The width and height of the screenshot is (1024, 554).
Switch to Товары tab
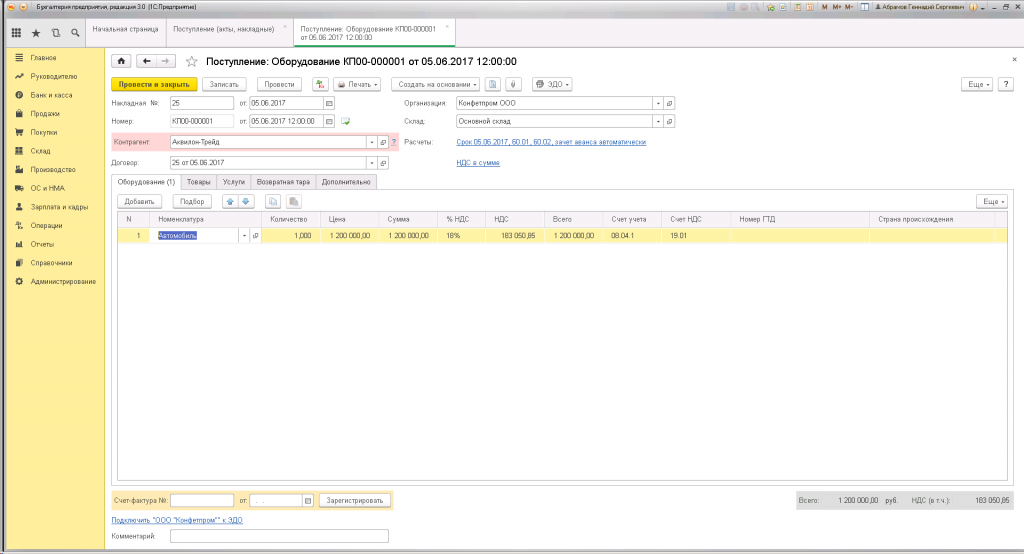[x=199, y=182]
